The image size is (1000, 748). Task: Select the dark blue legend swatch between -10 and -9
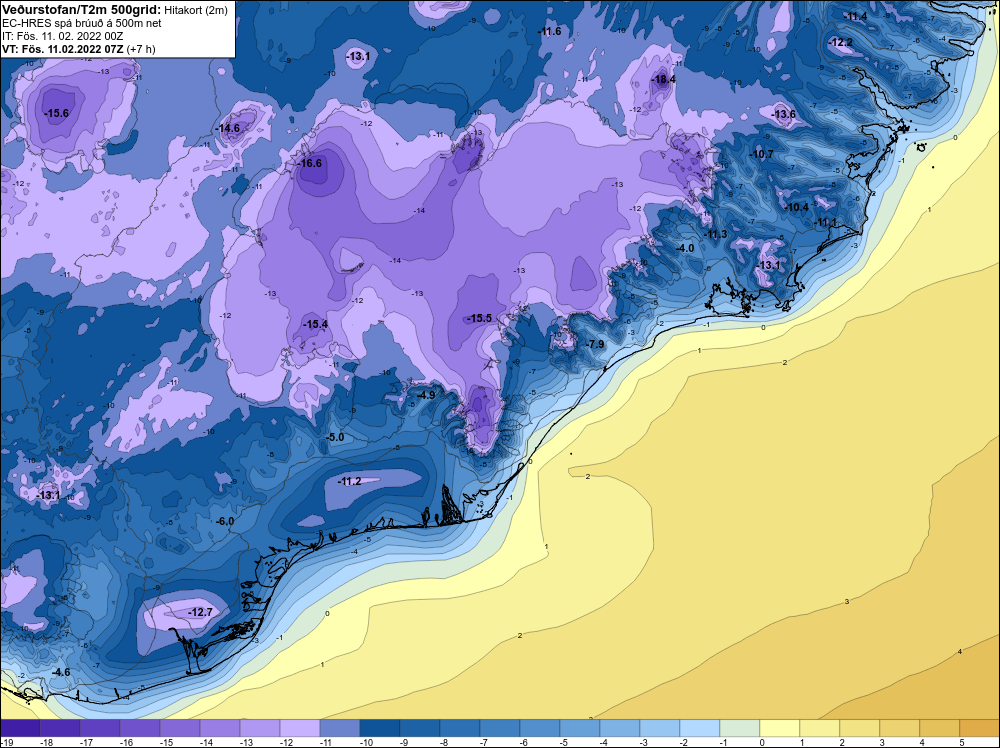coord(380,728)
